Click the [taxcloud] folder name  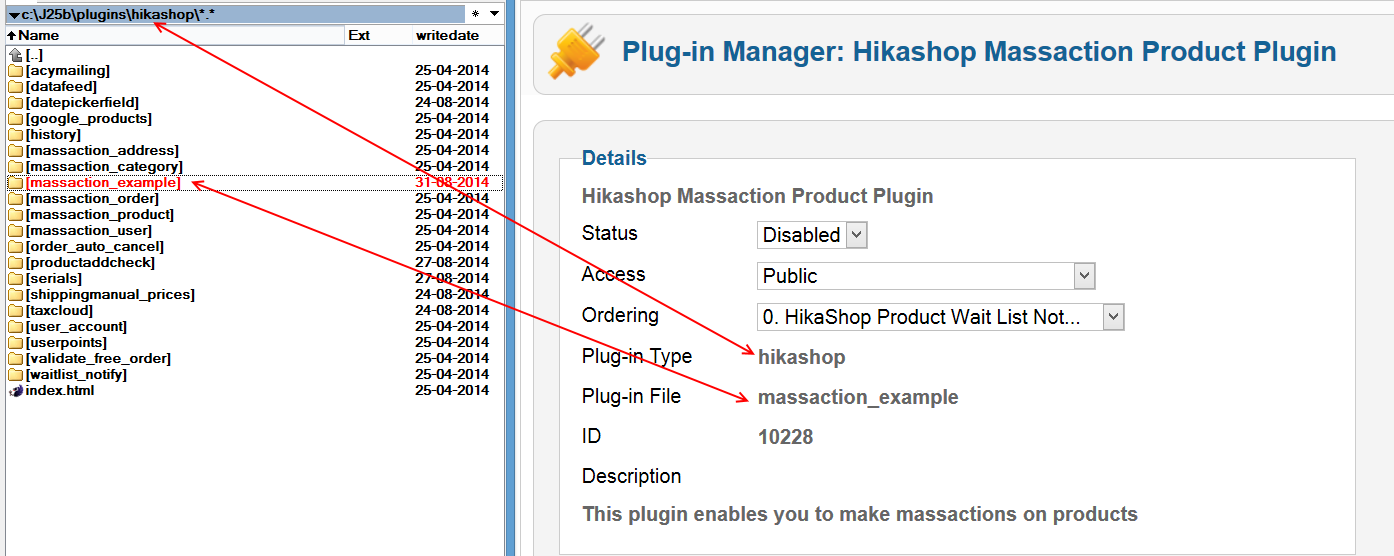pos(57,311)
